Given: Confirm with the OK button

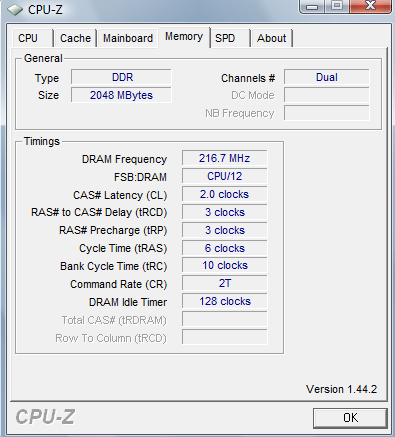Looking at the screenshot, I should [350, 418].
